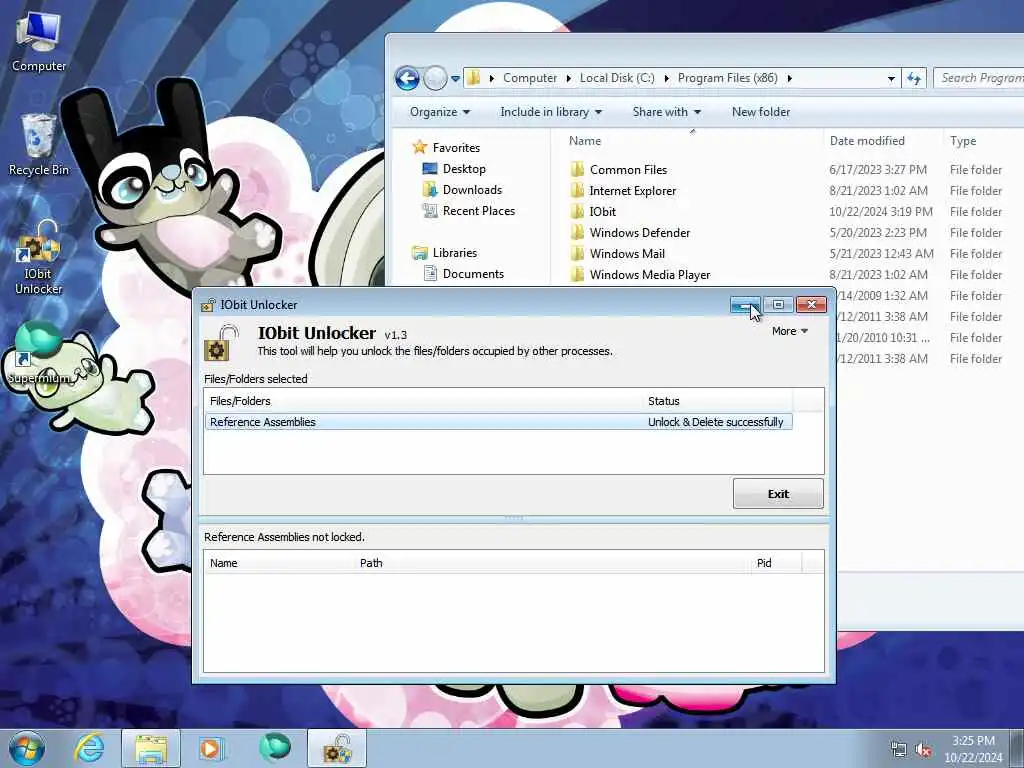The height and width of the screenshot is (768, 1024).
Task: Open the Include in library menu
Action: [x=551, y=112]
